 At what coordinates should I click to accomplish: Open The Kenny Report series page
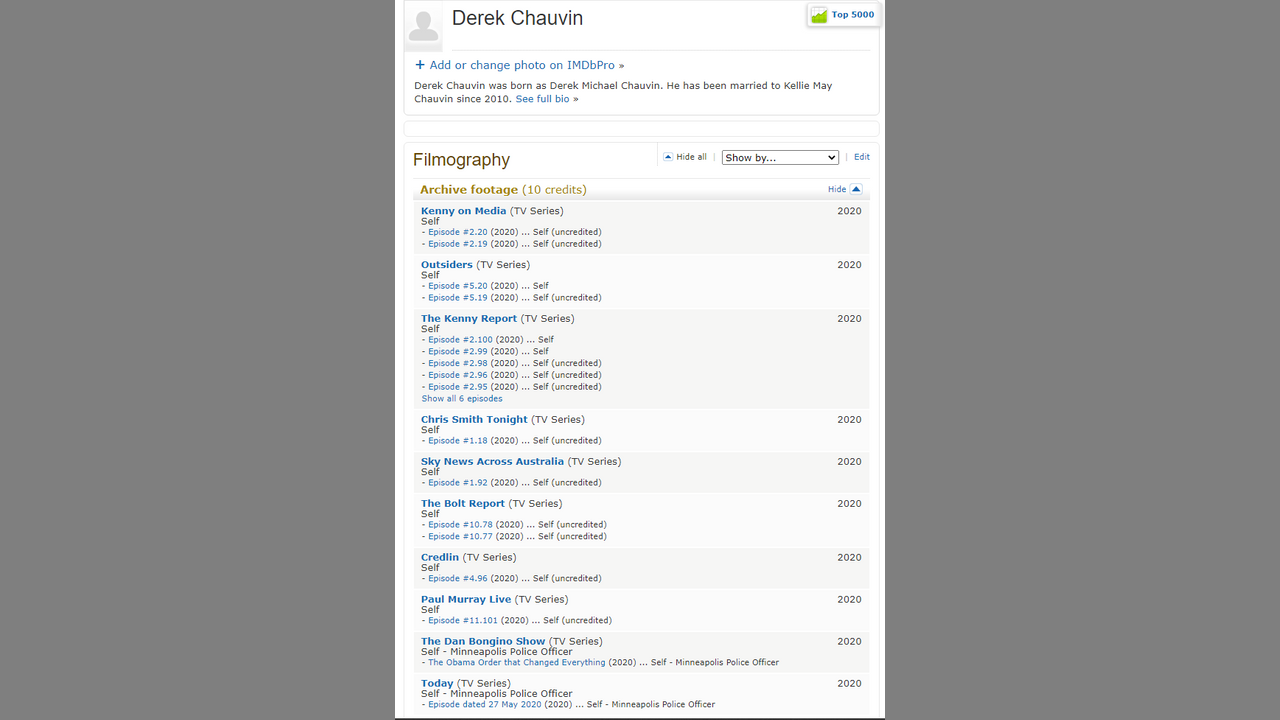[469, 319]
